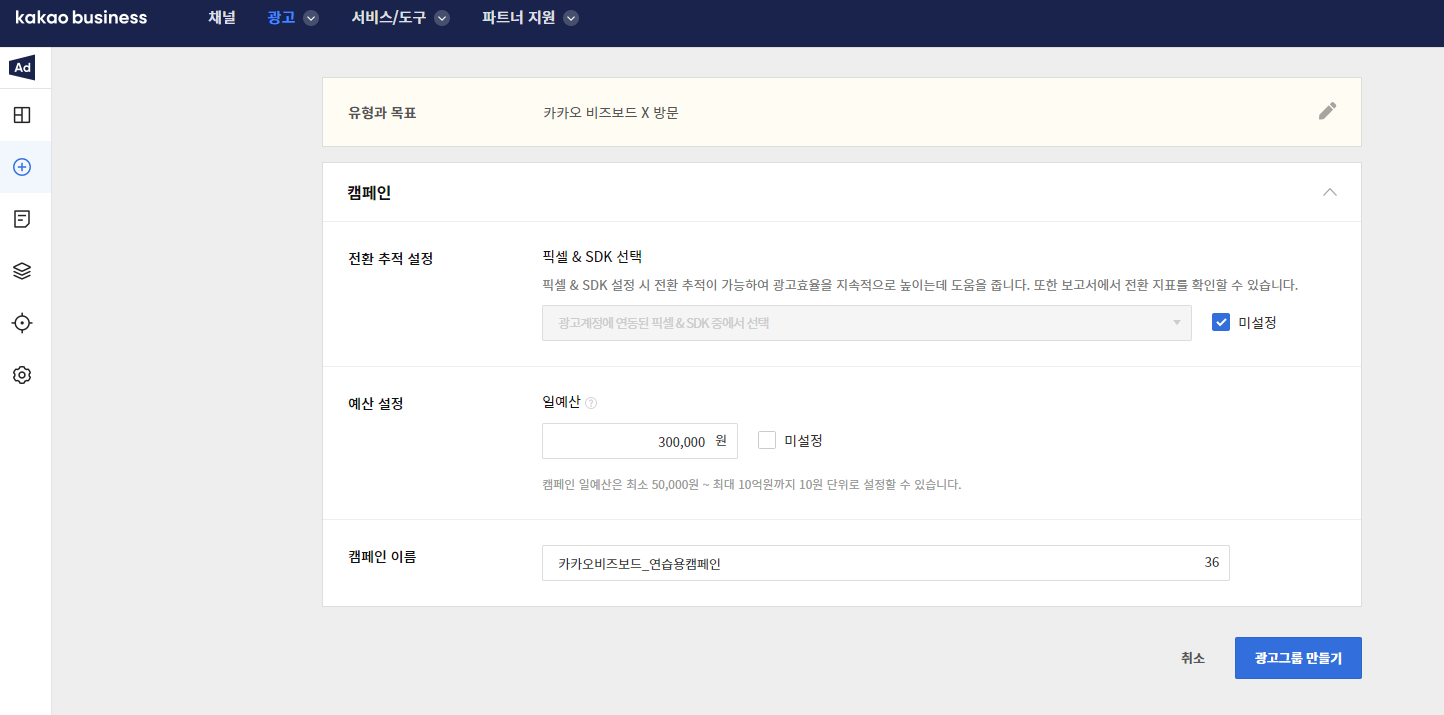The image size is (1444, 715).
Task: Click the 일예산 help question icon
Action: (591, 403)
